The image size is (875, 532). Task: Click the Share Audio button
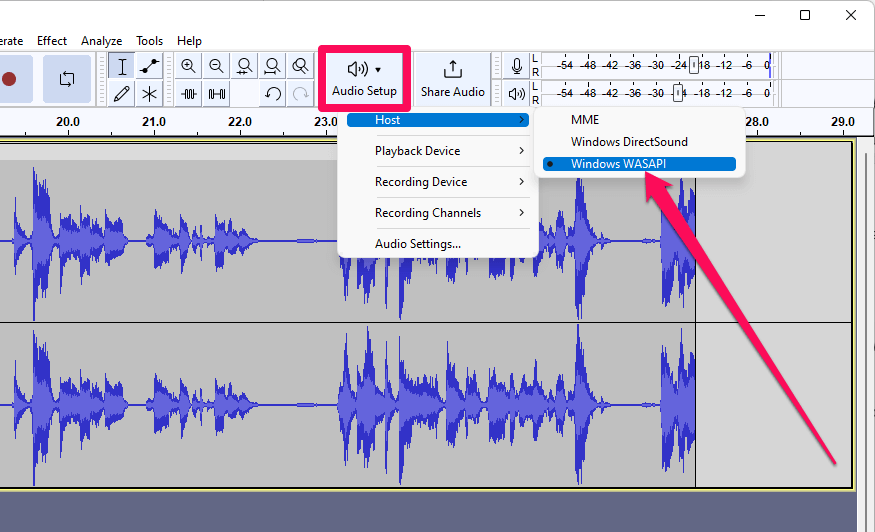click(453, 79)
